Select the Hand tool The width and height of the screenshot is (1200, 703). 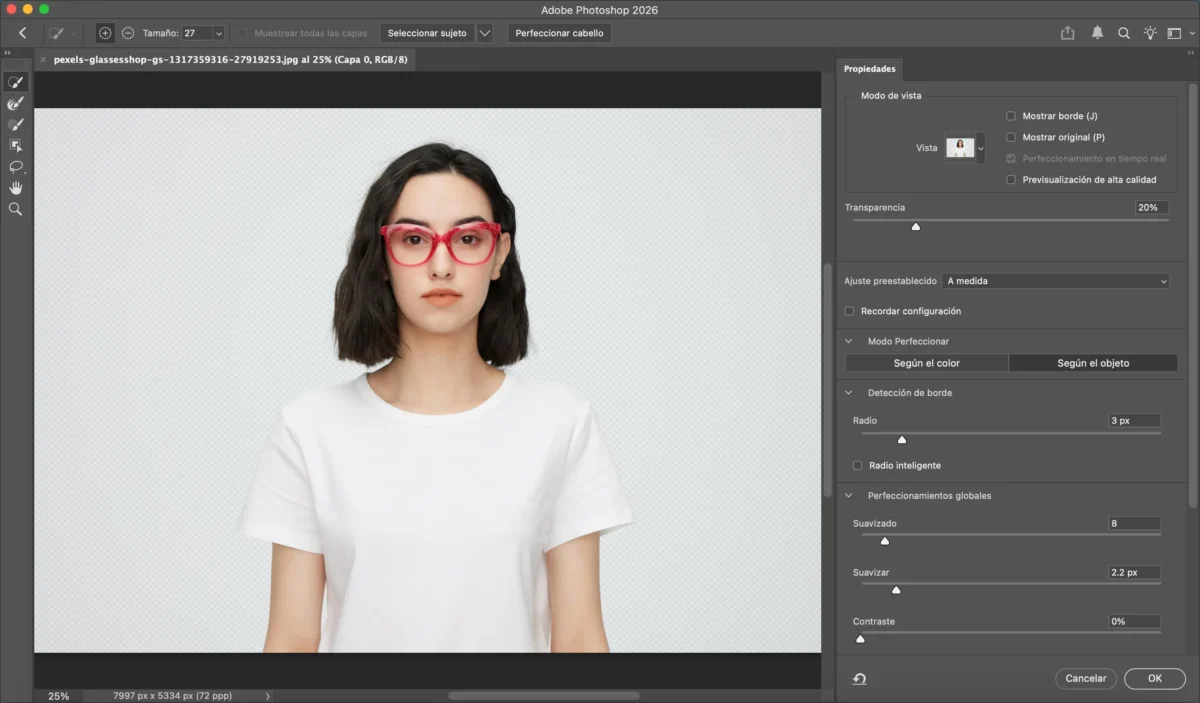15,188
